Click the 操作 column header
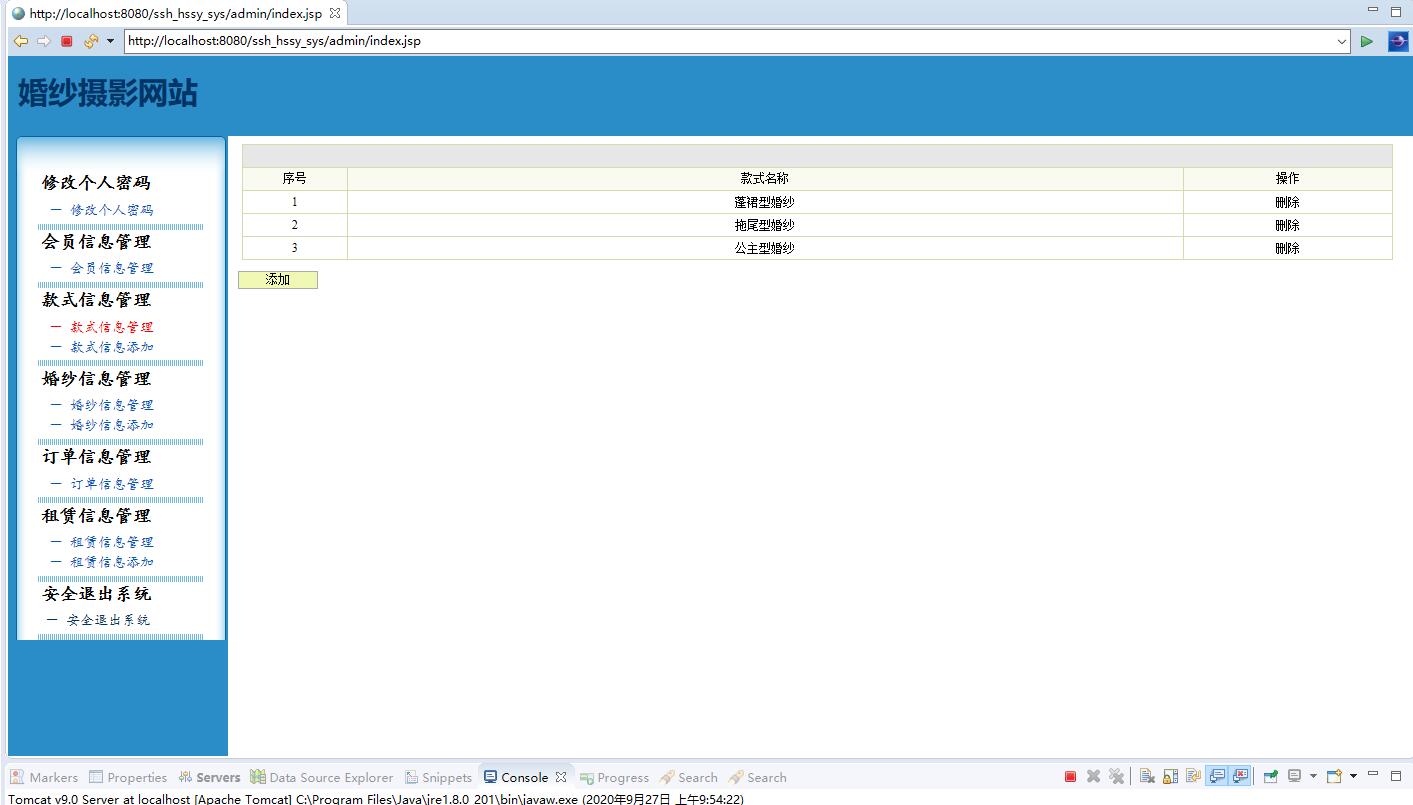 1287,178
